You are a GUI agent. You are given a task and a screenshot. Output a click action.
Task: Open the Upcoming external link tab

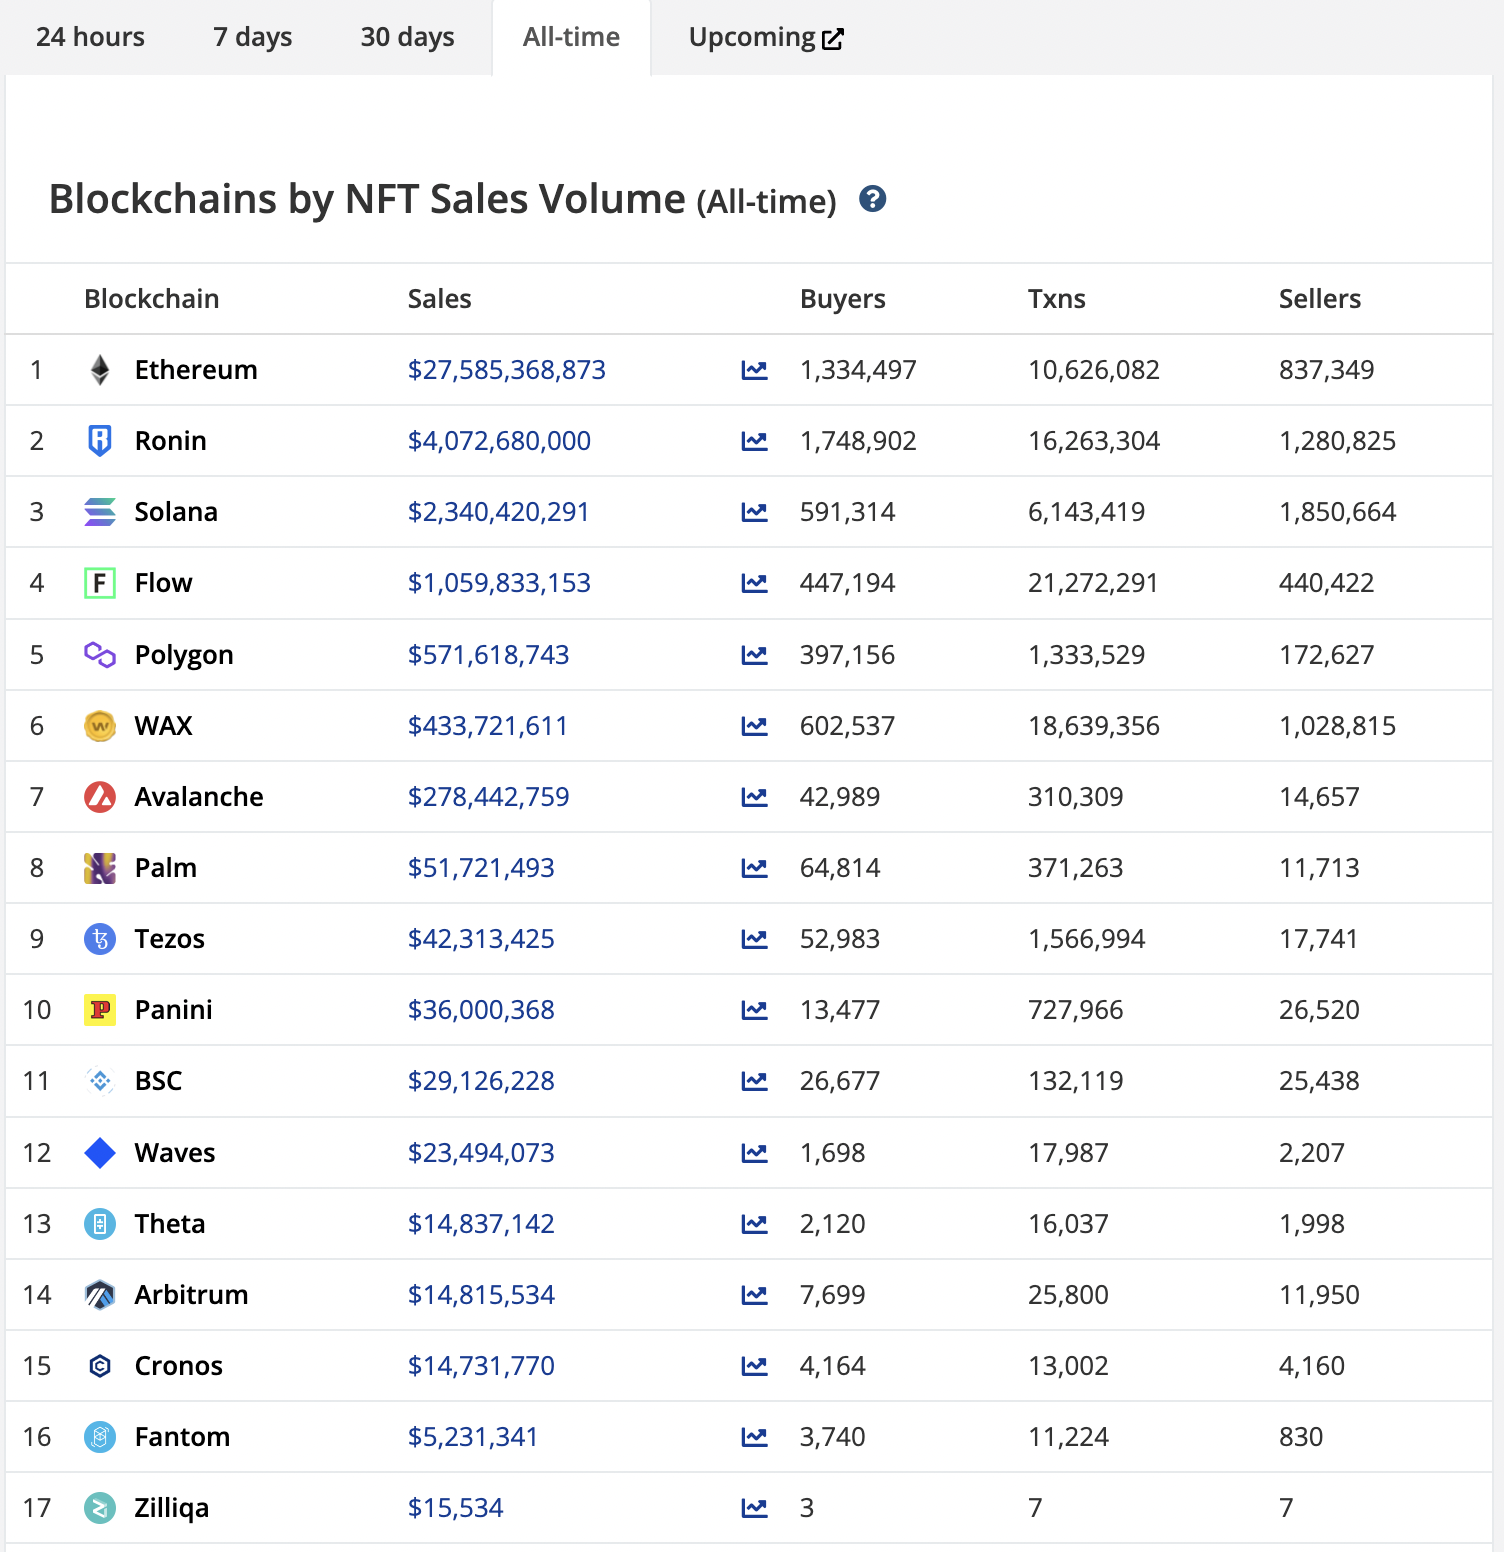click(766, 37)
